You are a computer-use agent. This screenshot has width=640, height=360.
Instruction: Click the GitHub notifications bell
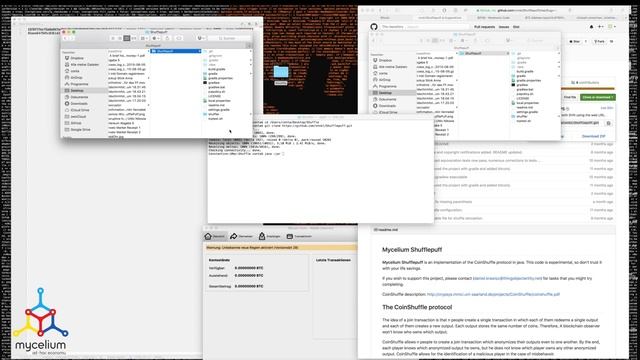click(x=591, y=27)
